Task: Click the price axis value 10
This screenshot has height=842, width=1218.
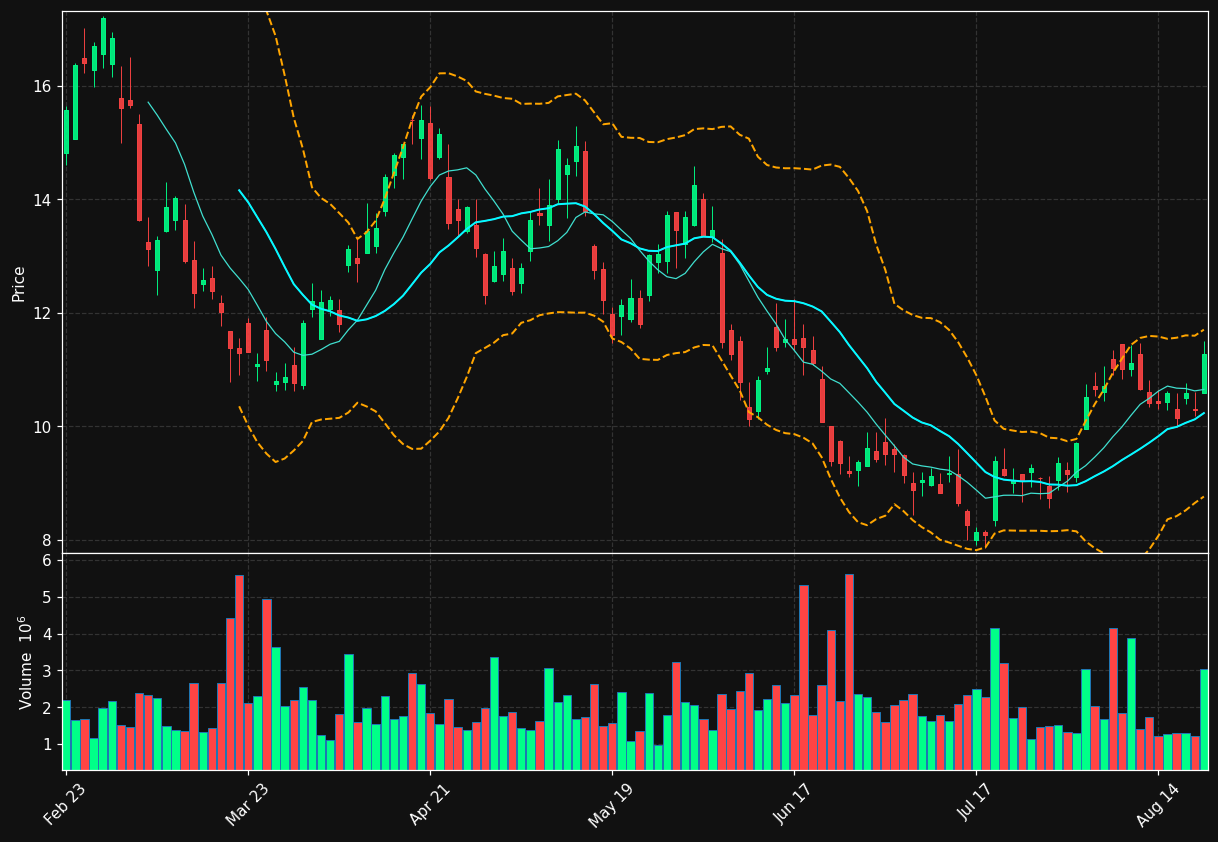Action: click(x=42, y=427)
